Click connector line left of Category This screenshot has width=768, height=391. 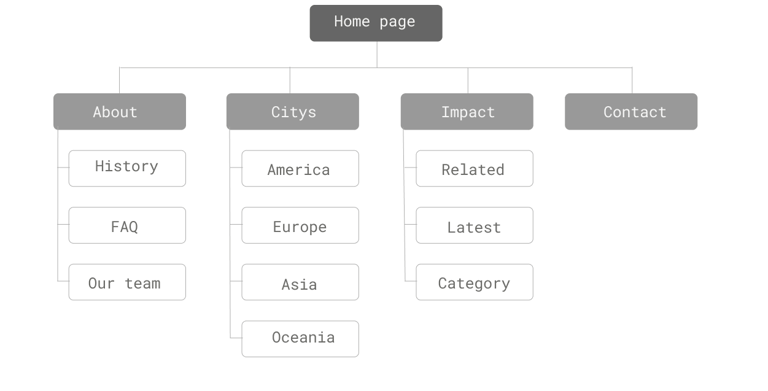click(410, 281)
